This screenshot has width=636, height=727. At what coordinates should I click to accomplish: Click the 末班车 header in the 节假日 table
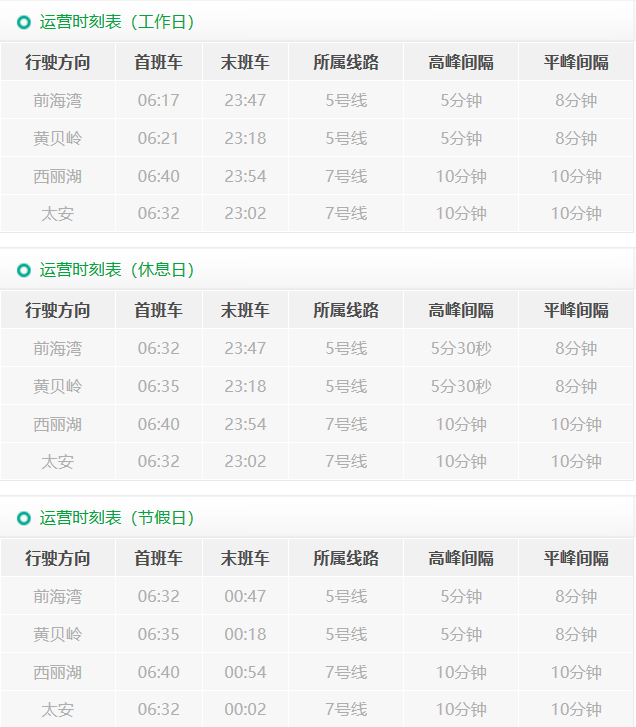pyautogui.click(x=245, y=558)
